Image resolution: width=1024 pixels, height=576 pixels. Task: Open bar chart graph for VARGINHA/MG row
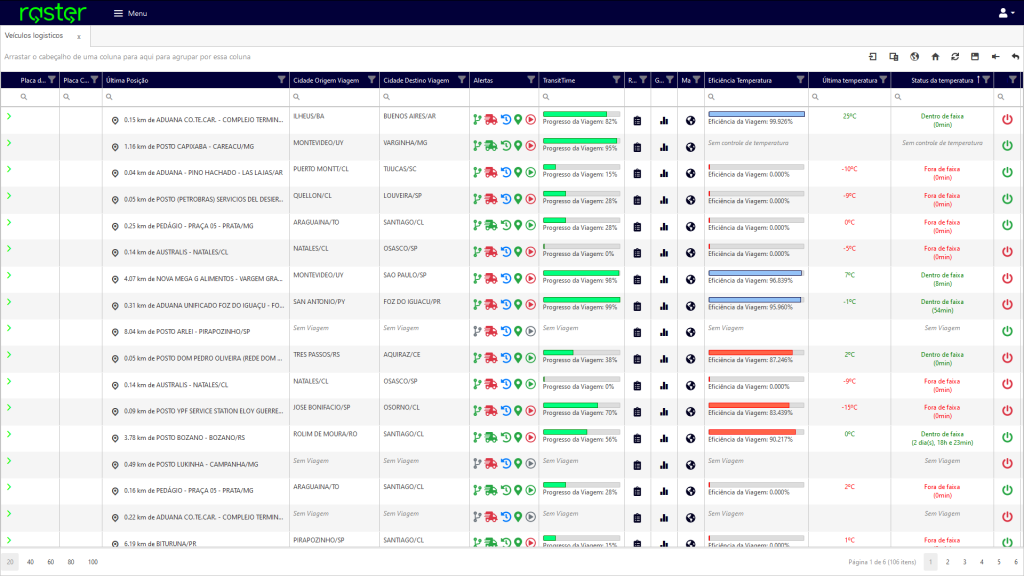tap(664, 147)
